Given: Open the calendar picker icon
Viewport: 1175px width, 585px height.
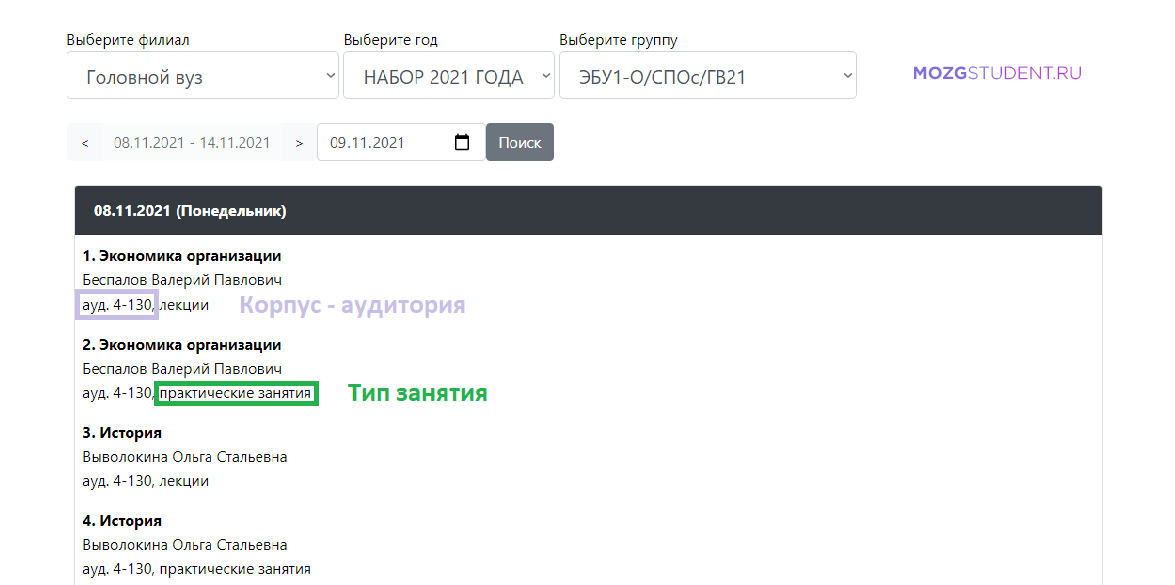Looking at the screenshot, I should pos(462,142).
